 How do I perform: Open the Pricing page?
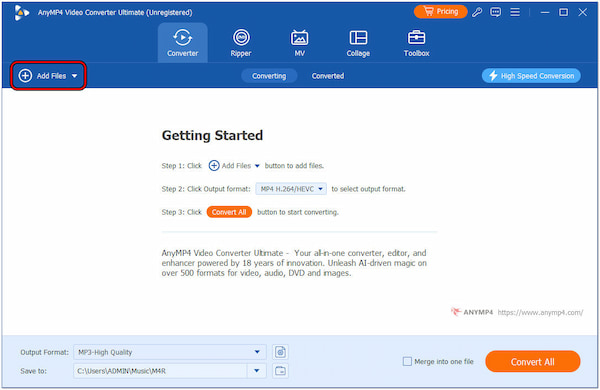tap(440, 12)
